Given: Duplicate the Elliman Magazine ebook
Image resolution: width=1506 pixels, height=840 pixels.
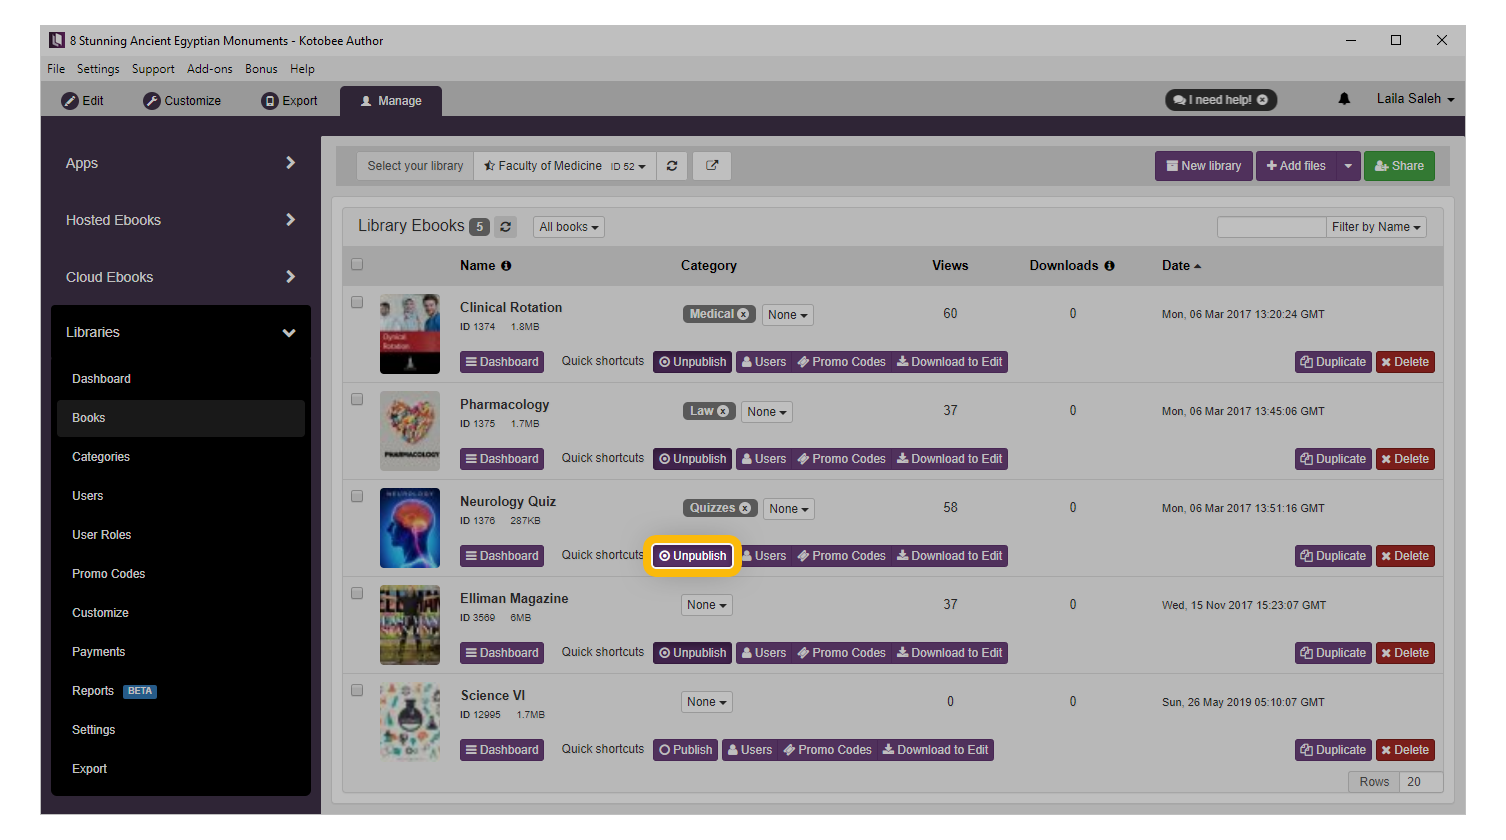Looking at the screenshot, I should (x=1333, y=653).
